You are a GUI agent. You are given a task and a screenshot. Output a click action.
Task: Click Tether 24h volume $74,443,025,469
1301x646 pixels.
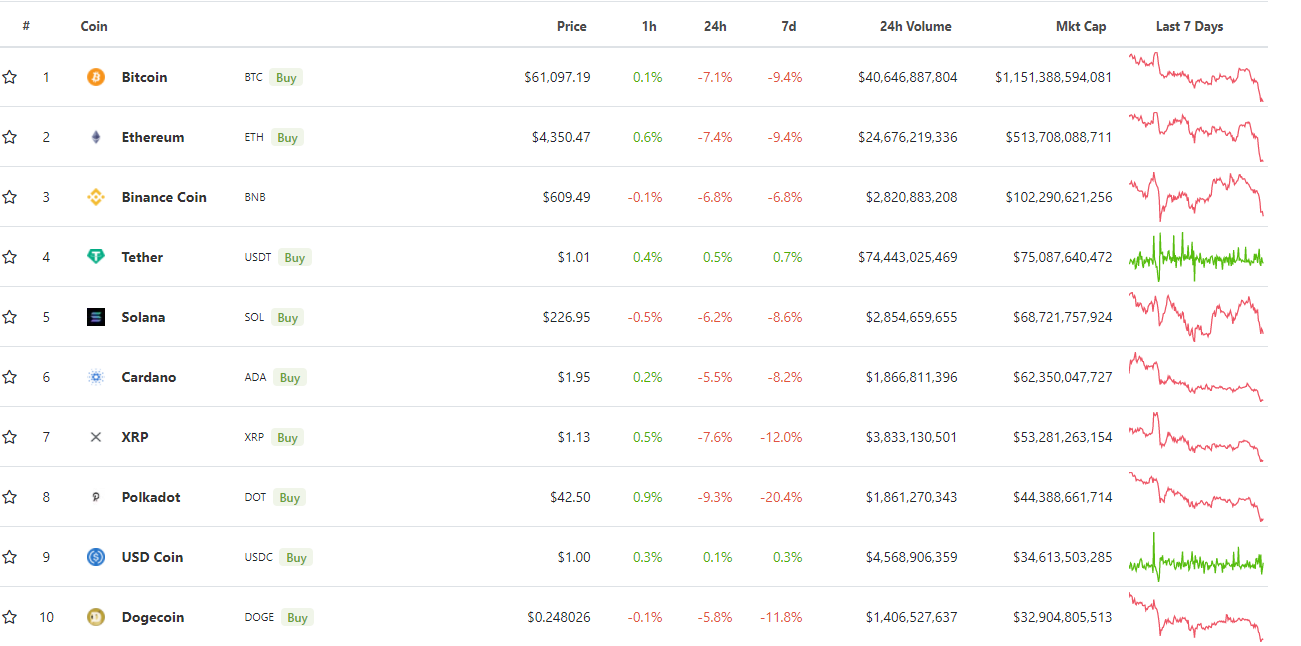click(x=908, y=257)
